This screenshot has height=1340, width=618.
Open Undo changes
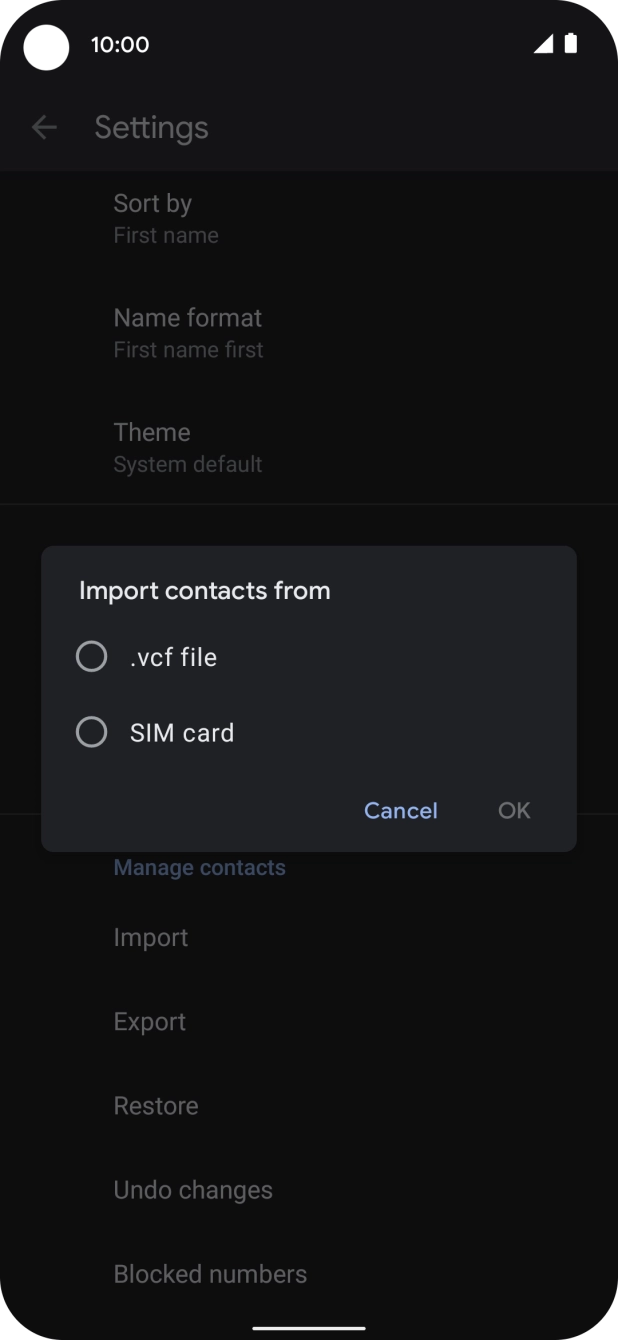[193, 1189]
